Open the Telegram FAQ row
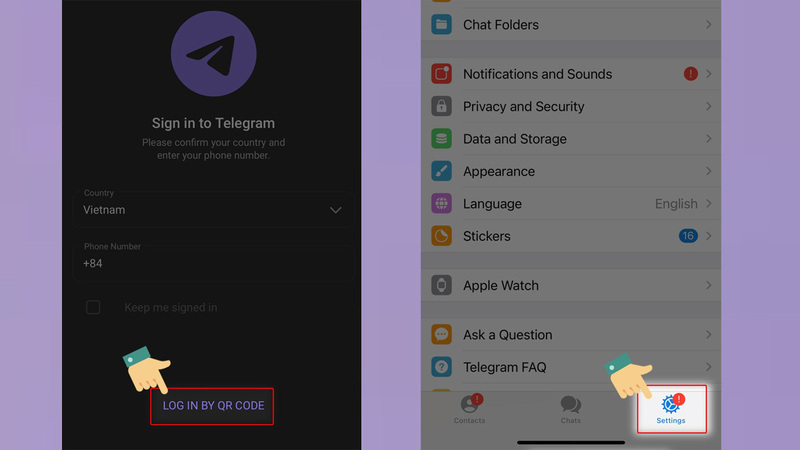This screenshot has width=800, height=450. pyautogui.click(x=571, y=367)
